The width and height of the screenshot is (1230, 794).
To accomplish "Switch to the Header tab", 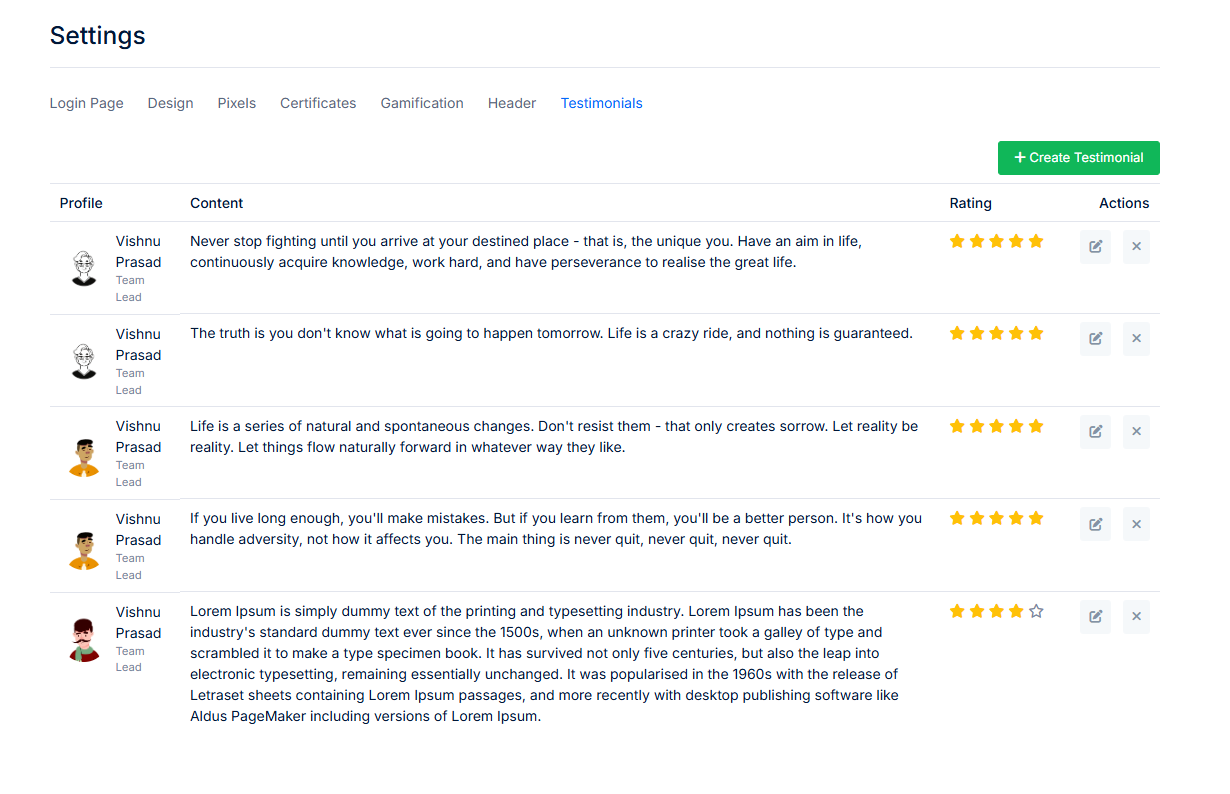I will [x=512, y=103].
